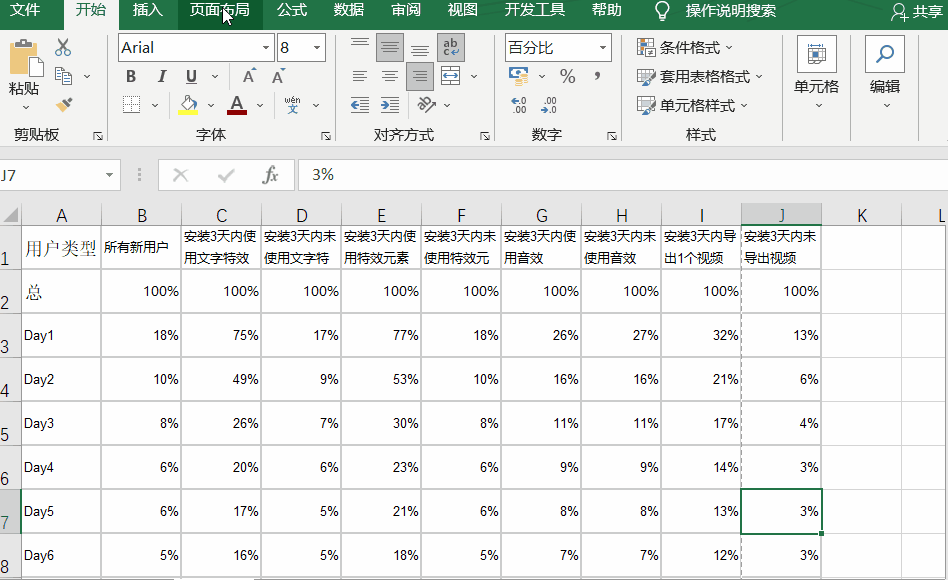
Task: Click the decrease decimal icon
Action: coord(549,105)
